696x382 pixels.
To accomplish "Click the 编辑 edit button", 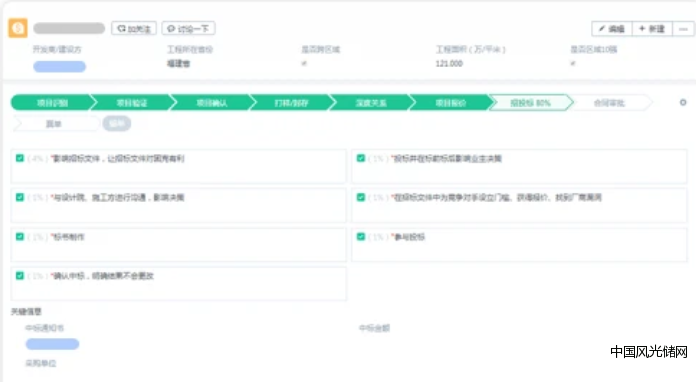I will coord(612,29).
